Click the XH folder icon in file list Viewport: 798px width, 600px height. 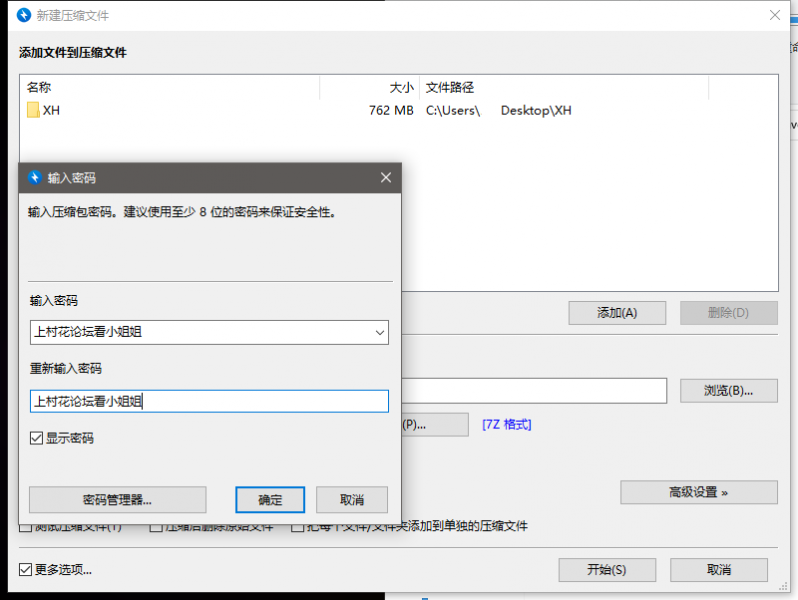[x=33, y=110]
